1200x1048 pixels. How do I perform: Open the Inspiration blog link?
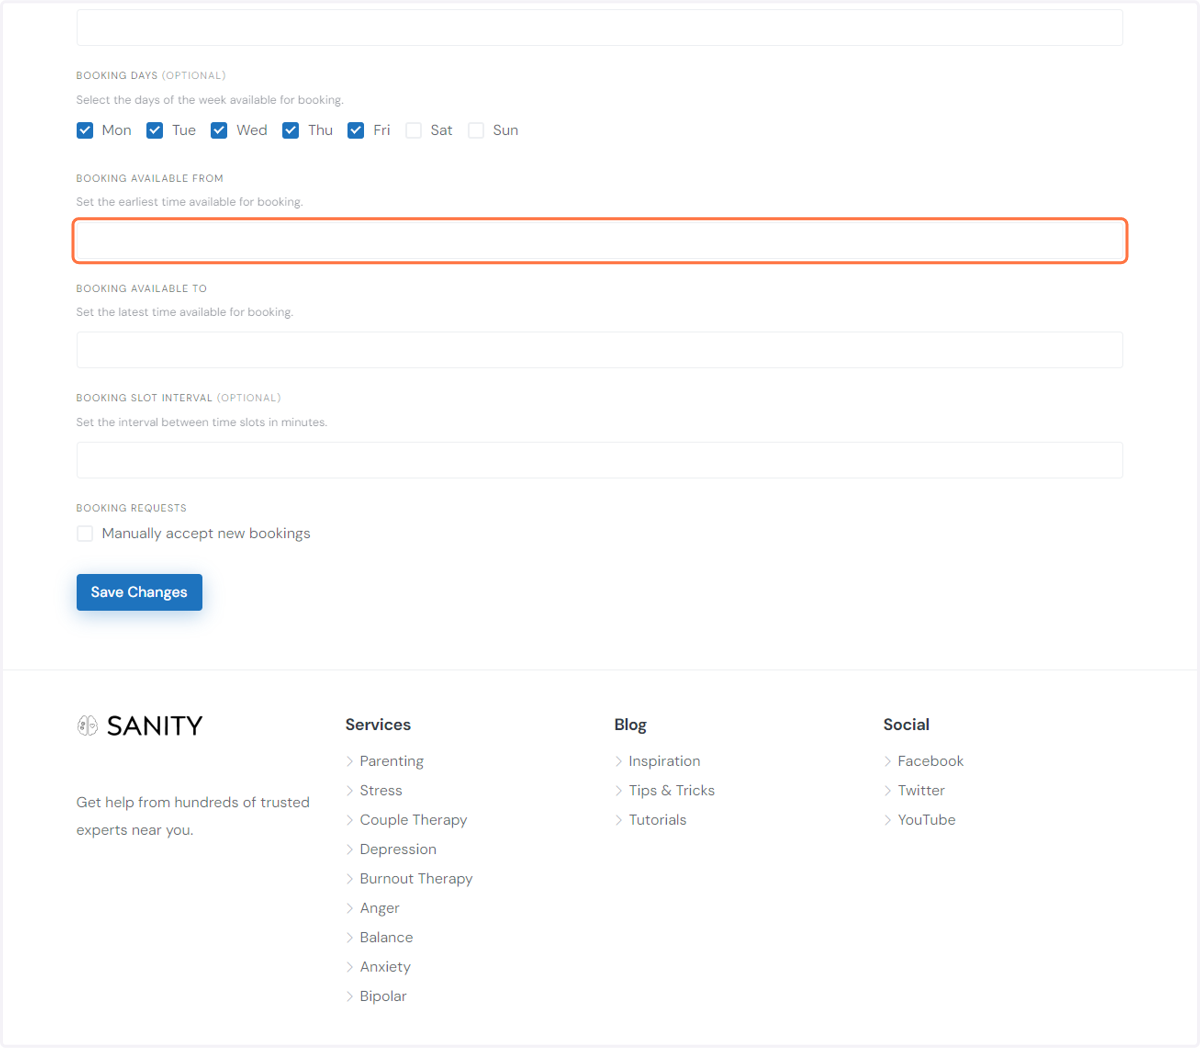(664, 761)
